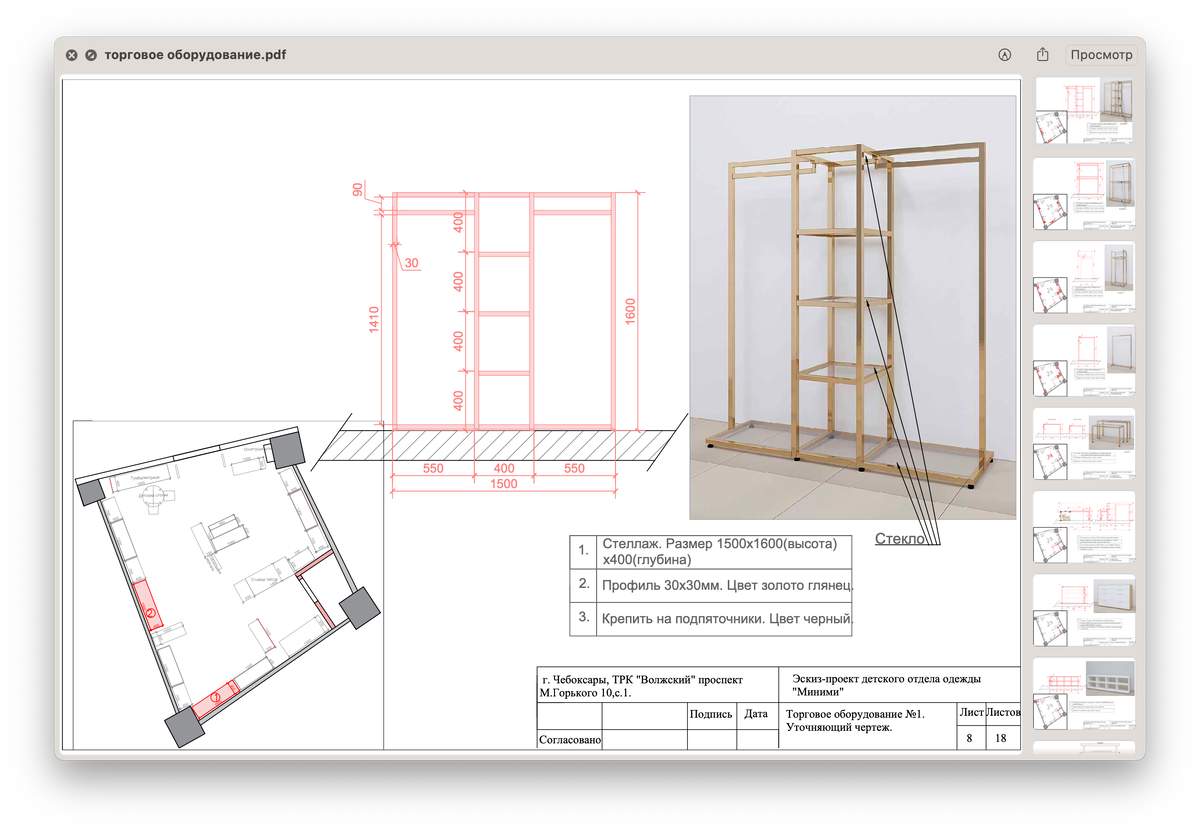Viewport: 1200px width, 832px height.
Task: Select thumbnail of shelving rack with glass shelves
Action: (x=1085, y=112)
